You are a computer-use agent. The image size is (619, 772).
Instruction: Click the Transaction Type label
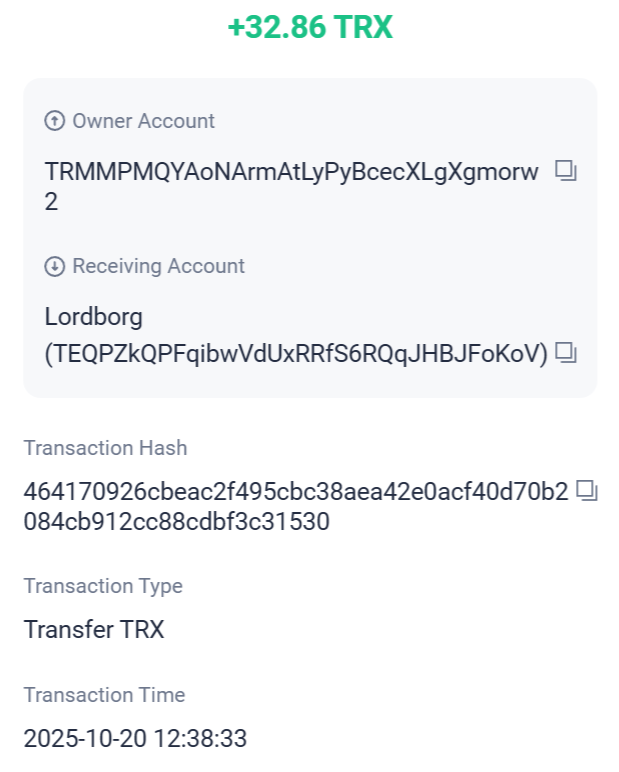pos(103,586)
